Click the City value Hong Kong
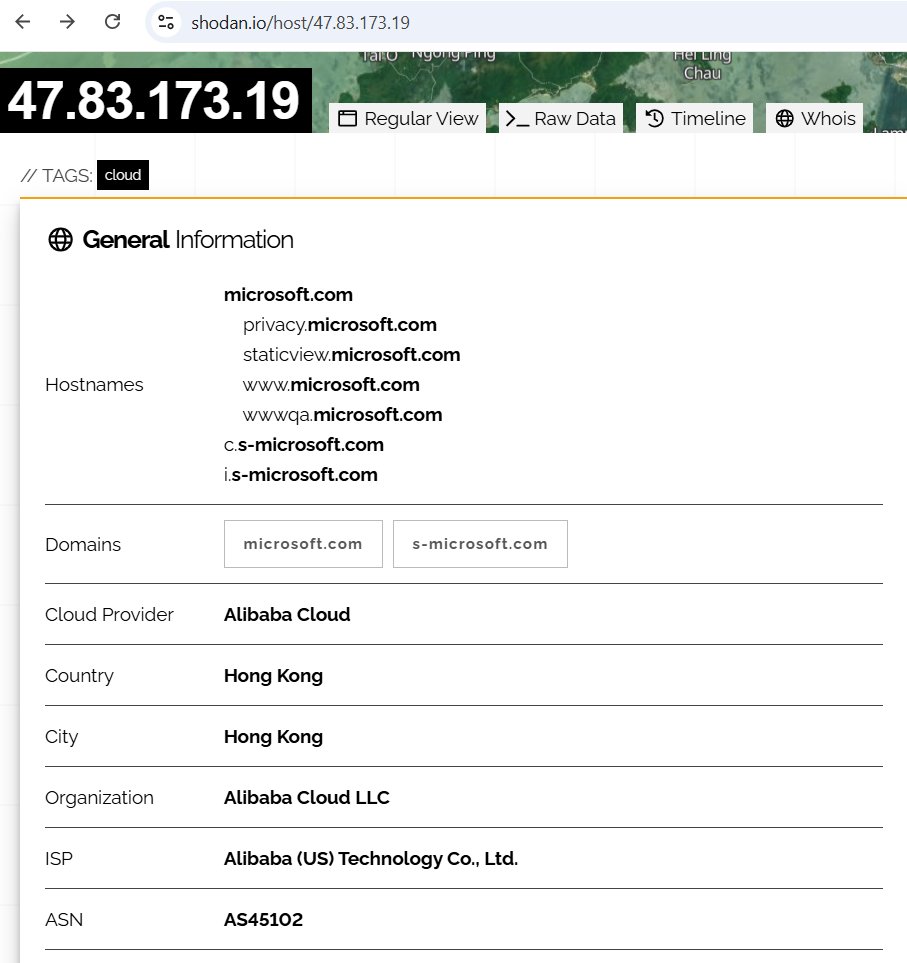The width and height of the screenshot is (907, 963). point(273,736)
